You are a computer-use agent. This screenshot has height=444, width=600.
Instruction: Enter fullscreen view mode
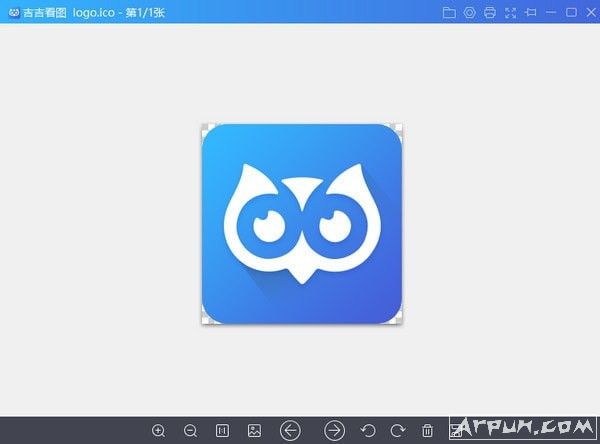pyautogui.click(x=510, y=13)
